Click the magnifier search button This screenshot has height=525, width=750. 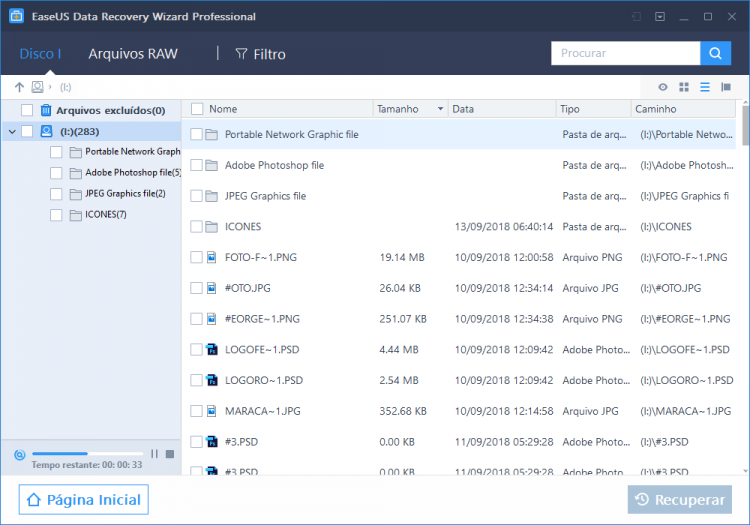[x=715, y=53]
